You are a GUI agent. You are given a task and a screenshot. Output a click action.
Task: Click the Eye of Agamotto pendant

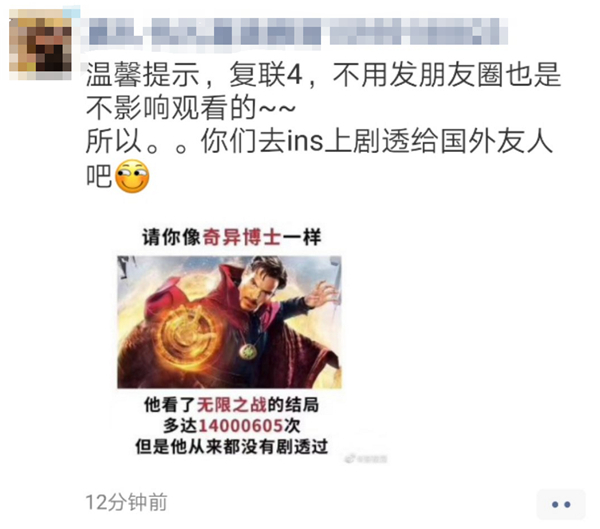tap(248, 351)
